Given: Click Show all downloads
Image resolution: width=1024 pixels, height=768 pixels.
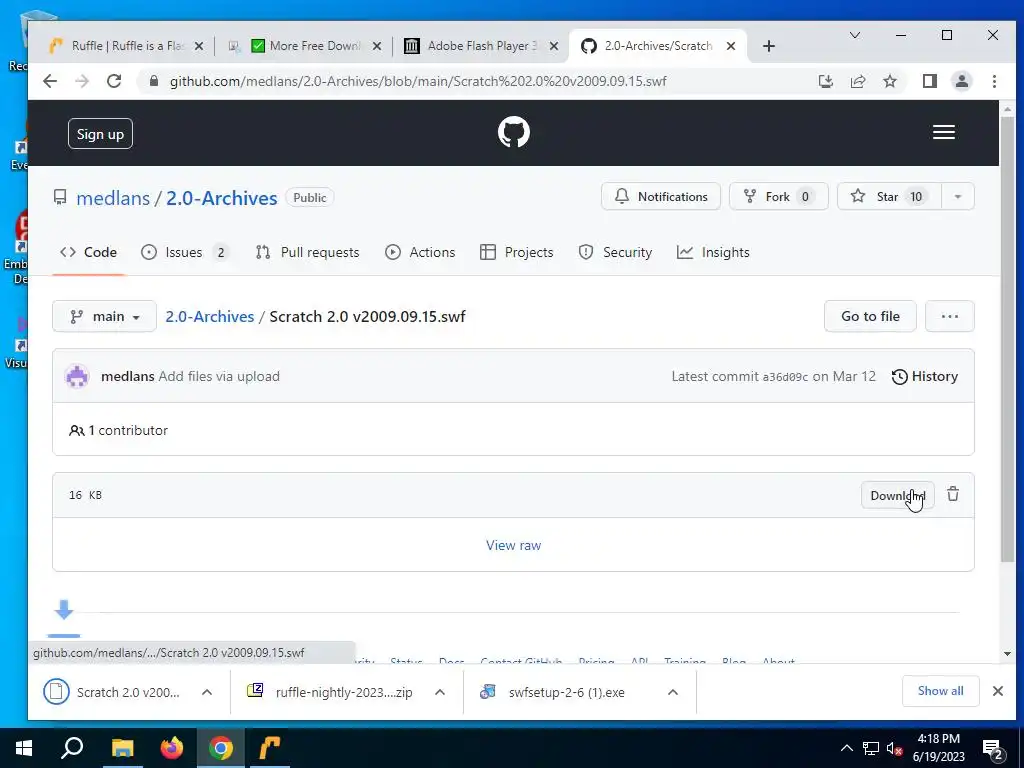Looking at the screenshot, I should (940, 691).
